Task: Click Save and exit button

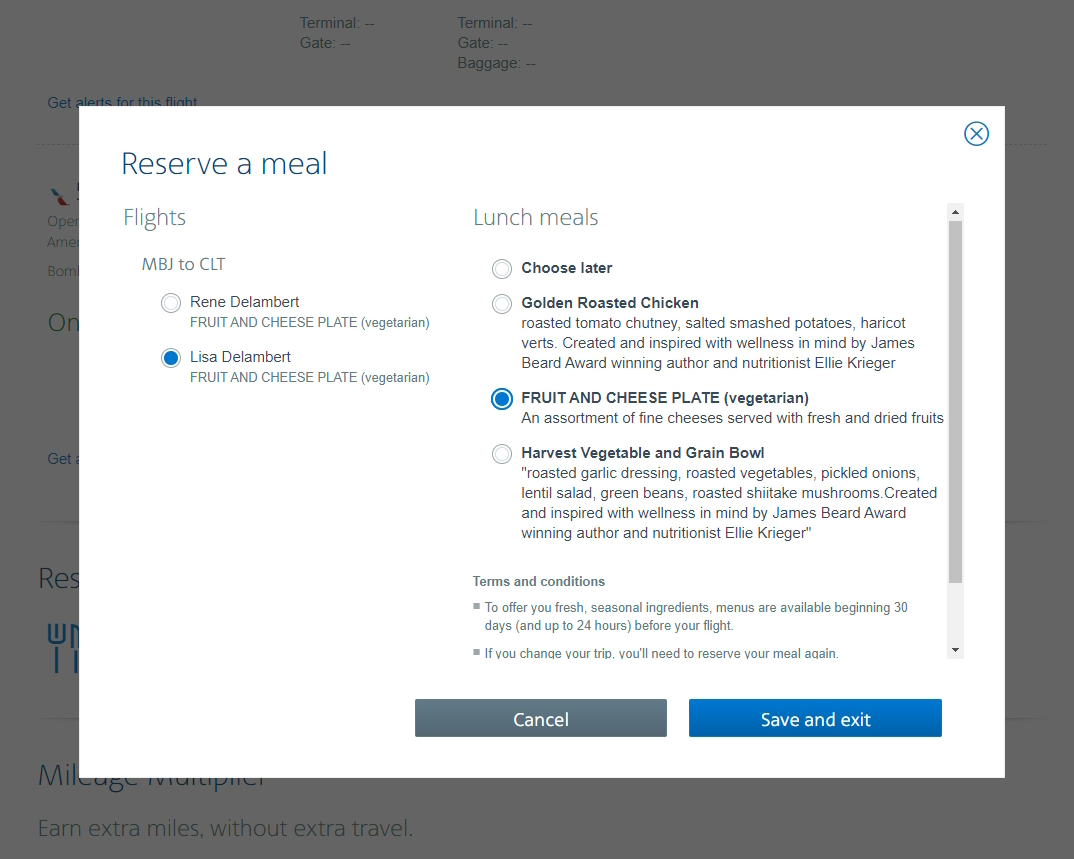Action: click(x=815, y=719)
